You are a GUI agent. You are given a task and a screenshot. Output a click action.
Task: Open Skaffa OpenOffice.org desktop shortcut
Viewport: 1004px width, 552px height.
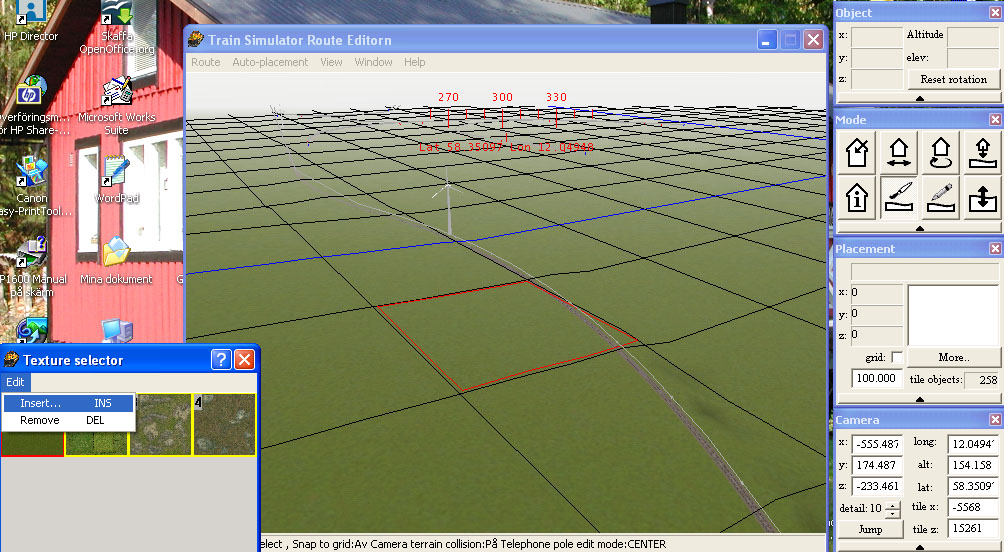[117, 28]
